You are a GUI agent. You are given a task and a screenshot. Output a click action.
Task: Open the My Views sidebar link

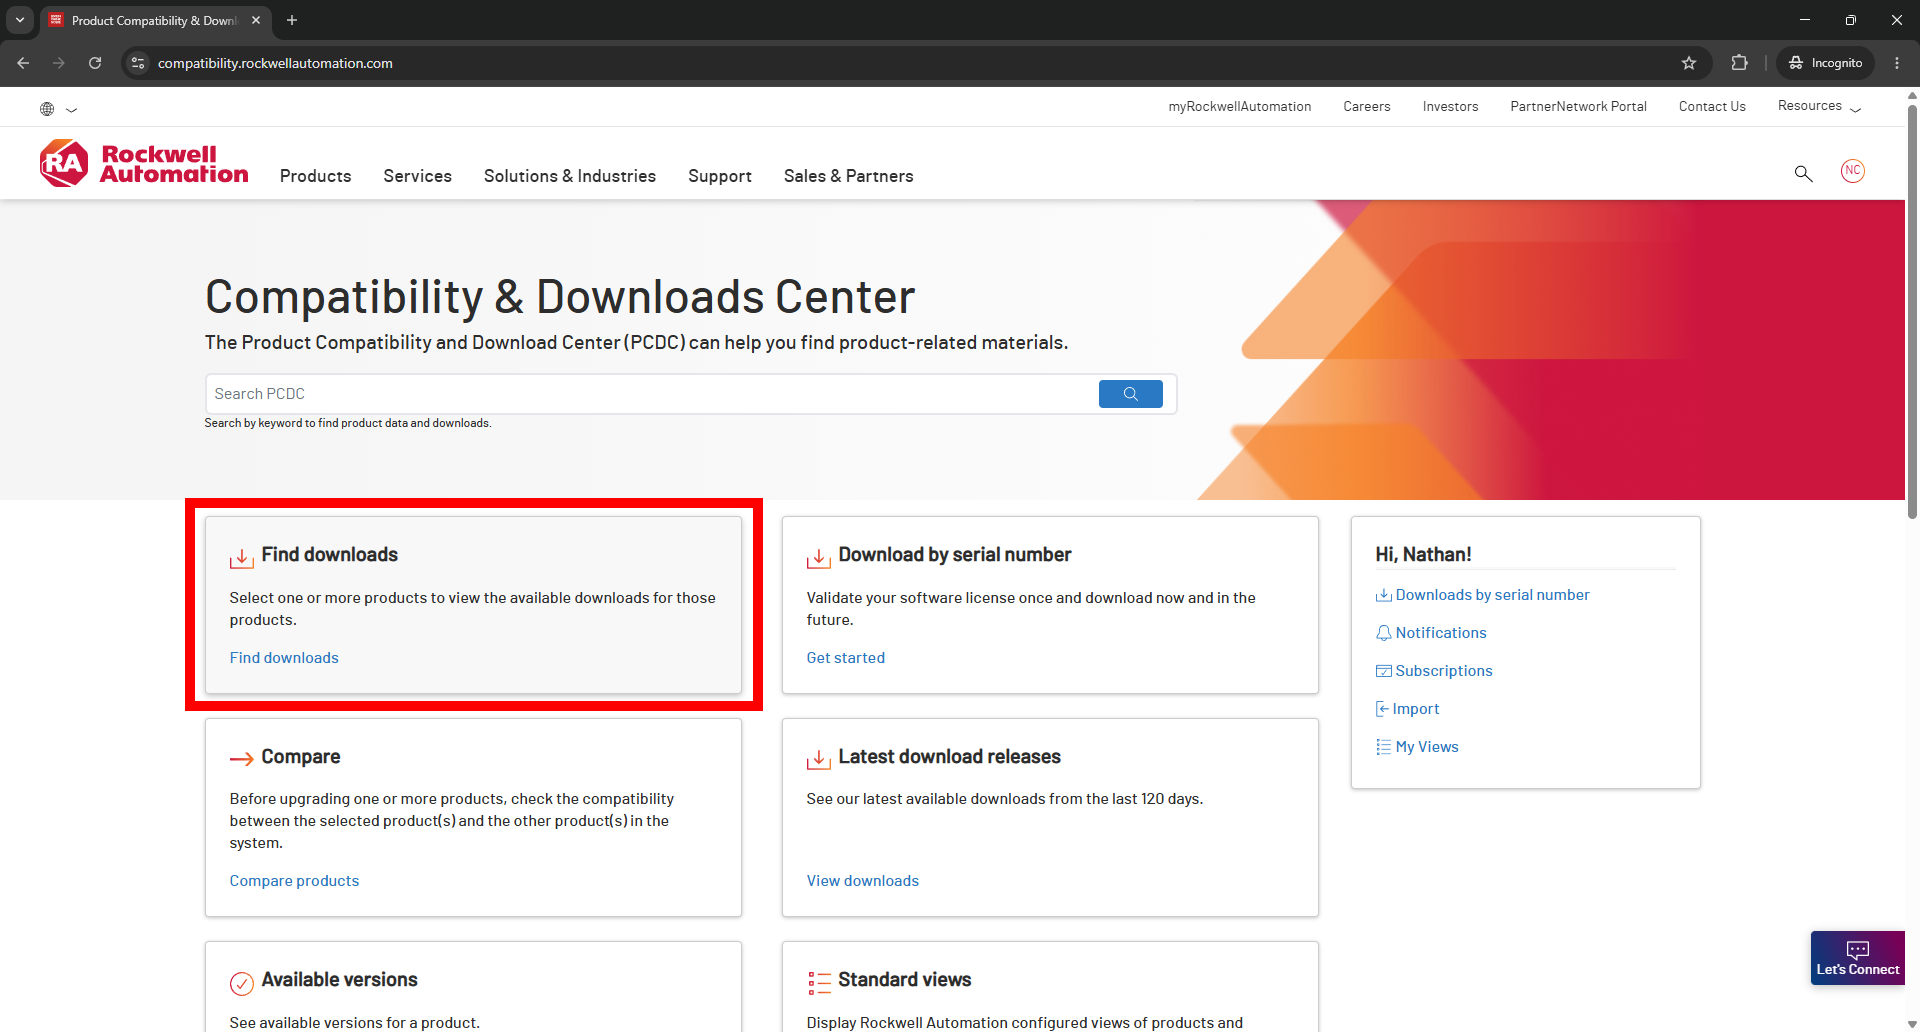(x=1427, y=747)
